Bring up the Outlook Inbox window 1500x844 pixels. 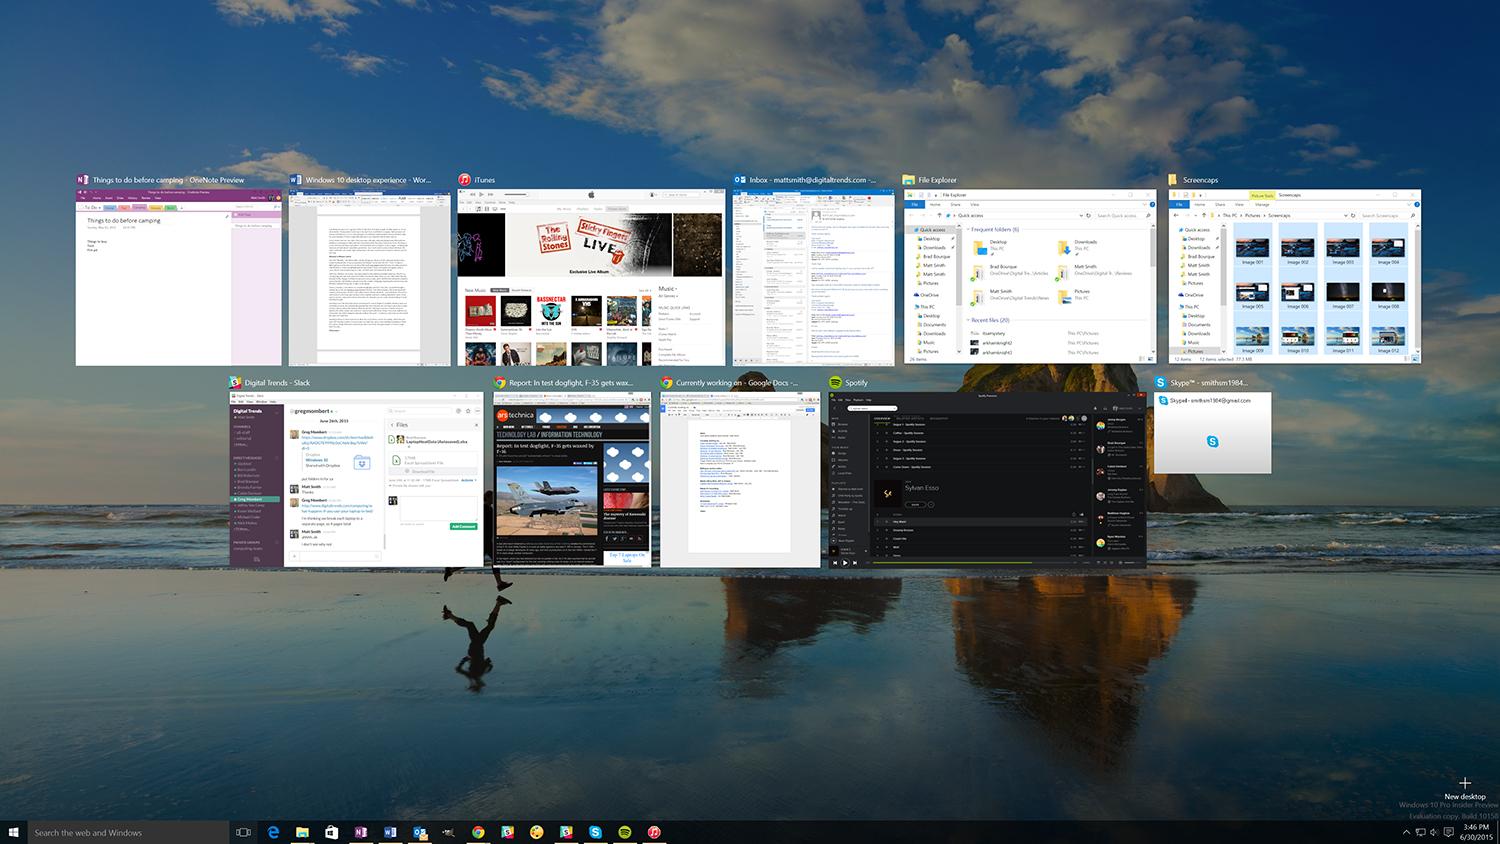click(814, 277)
